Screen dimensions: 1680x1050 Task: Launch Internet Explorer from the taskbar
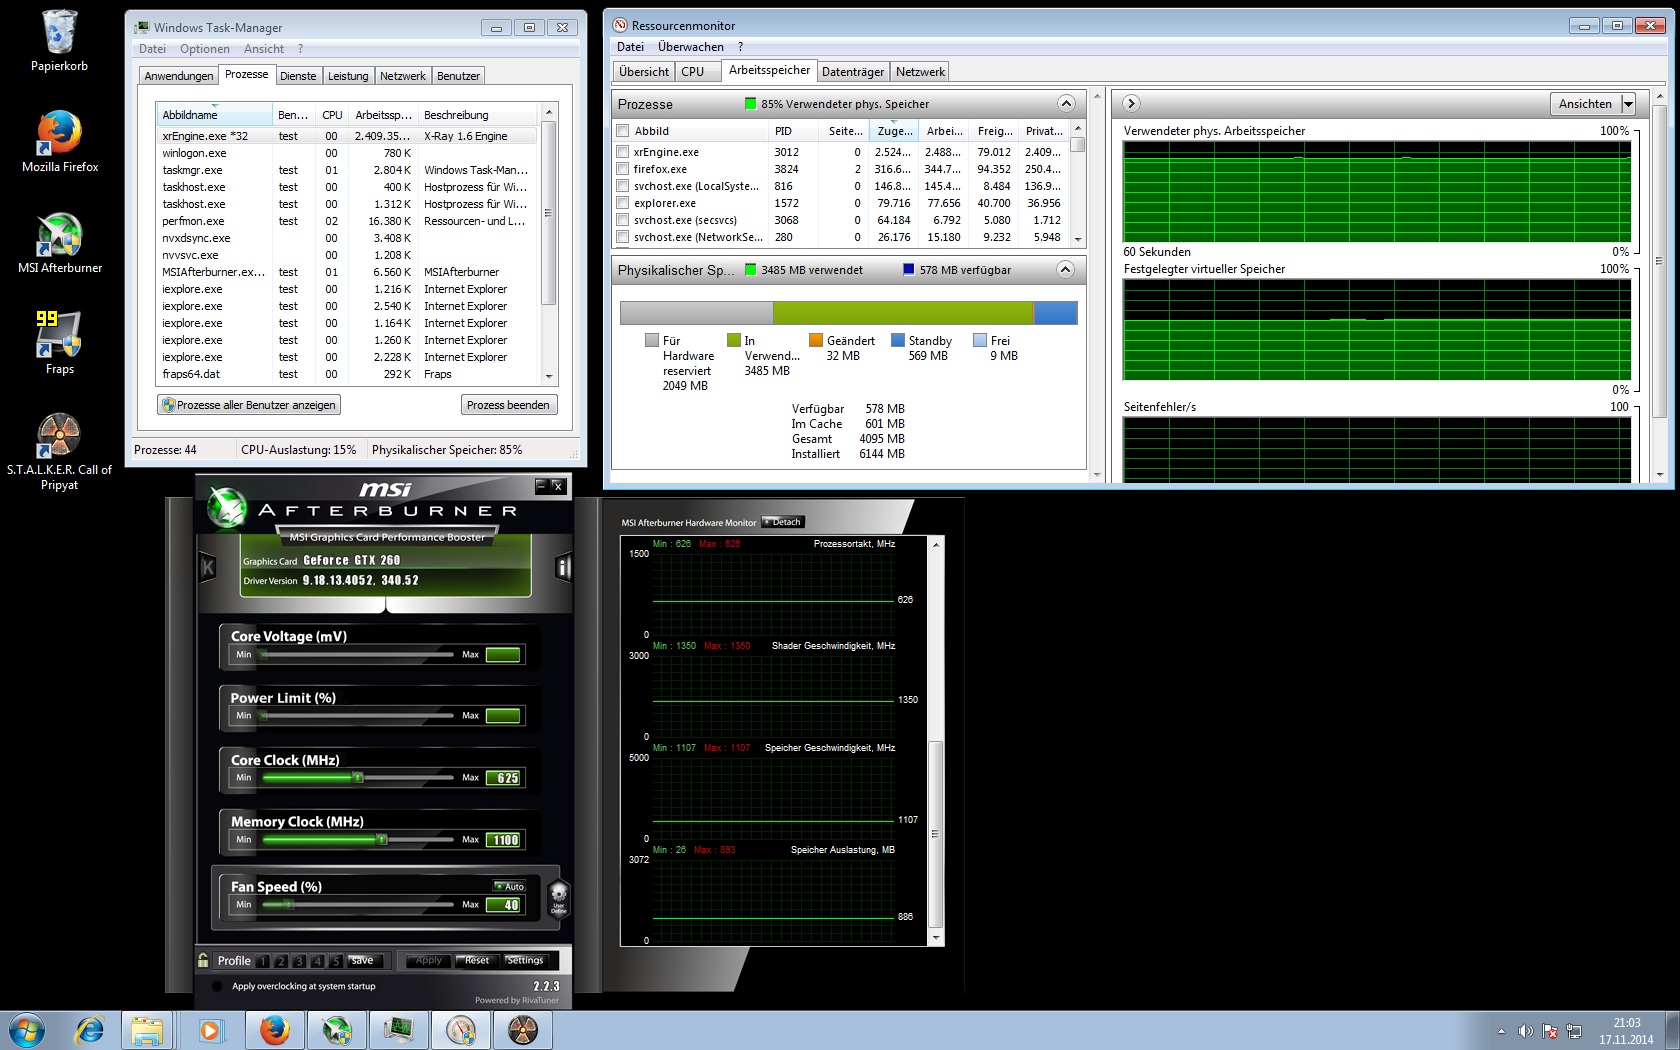[x=90, y=1030]
